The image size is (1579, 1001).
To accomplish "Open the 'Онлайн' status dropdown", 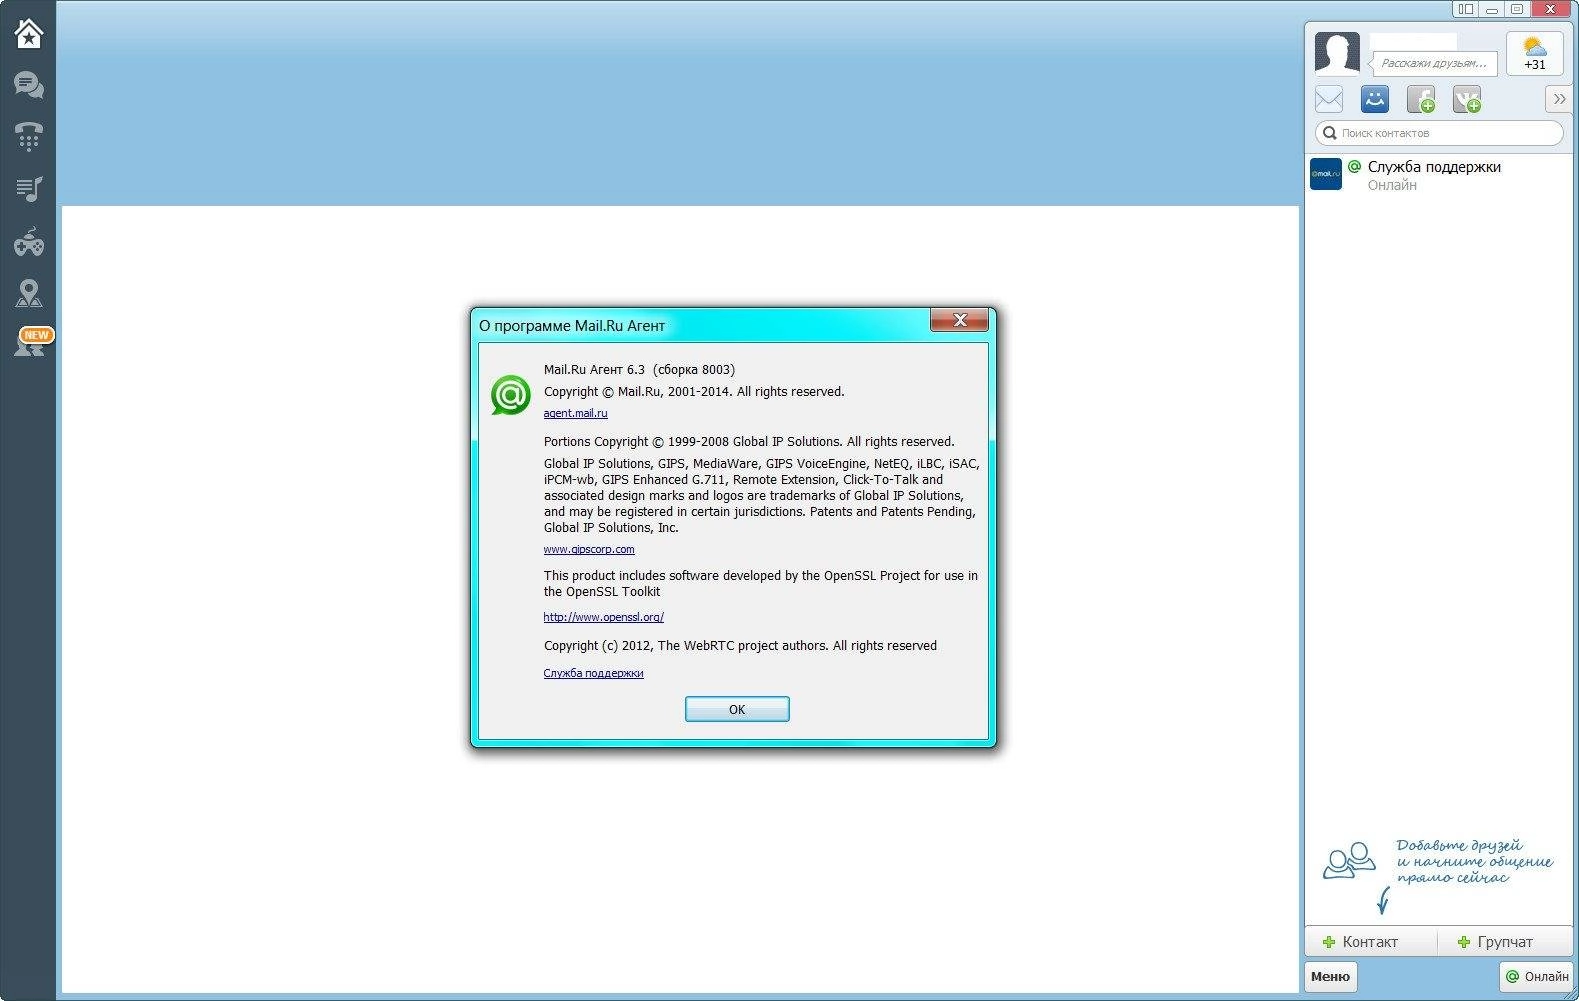I will pyautogui.click(x=1537, y=976).
